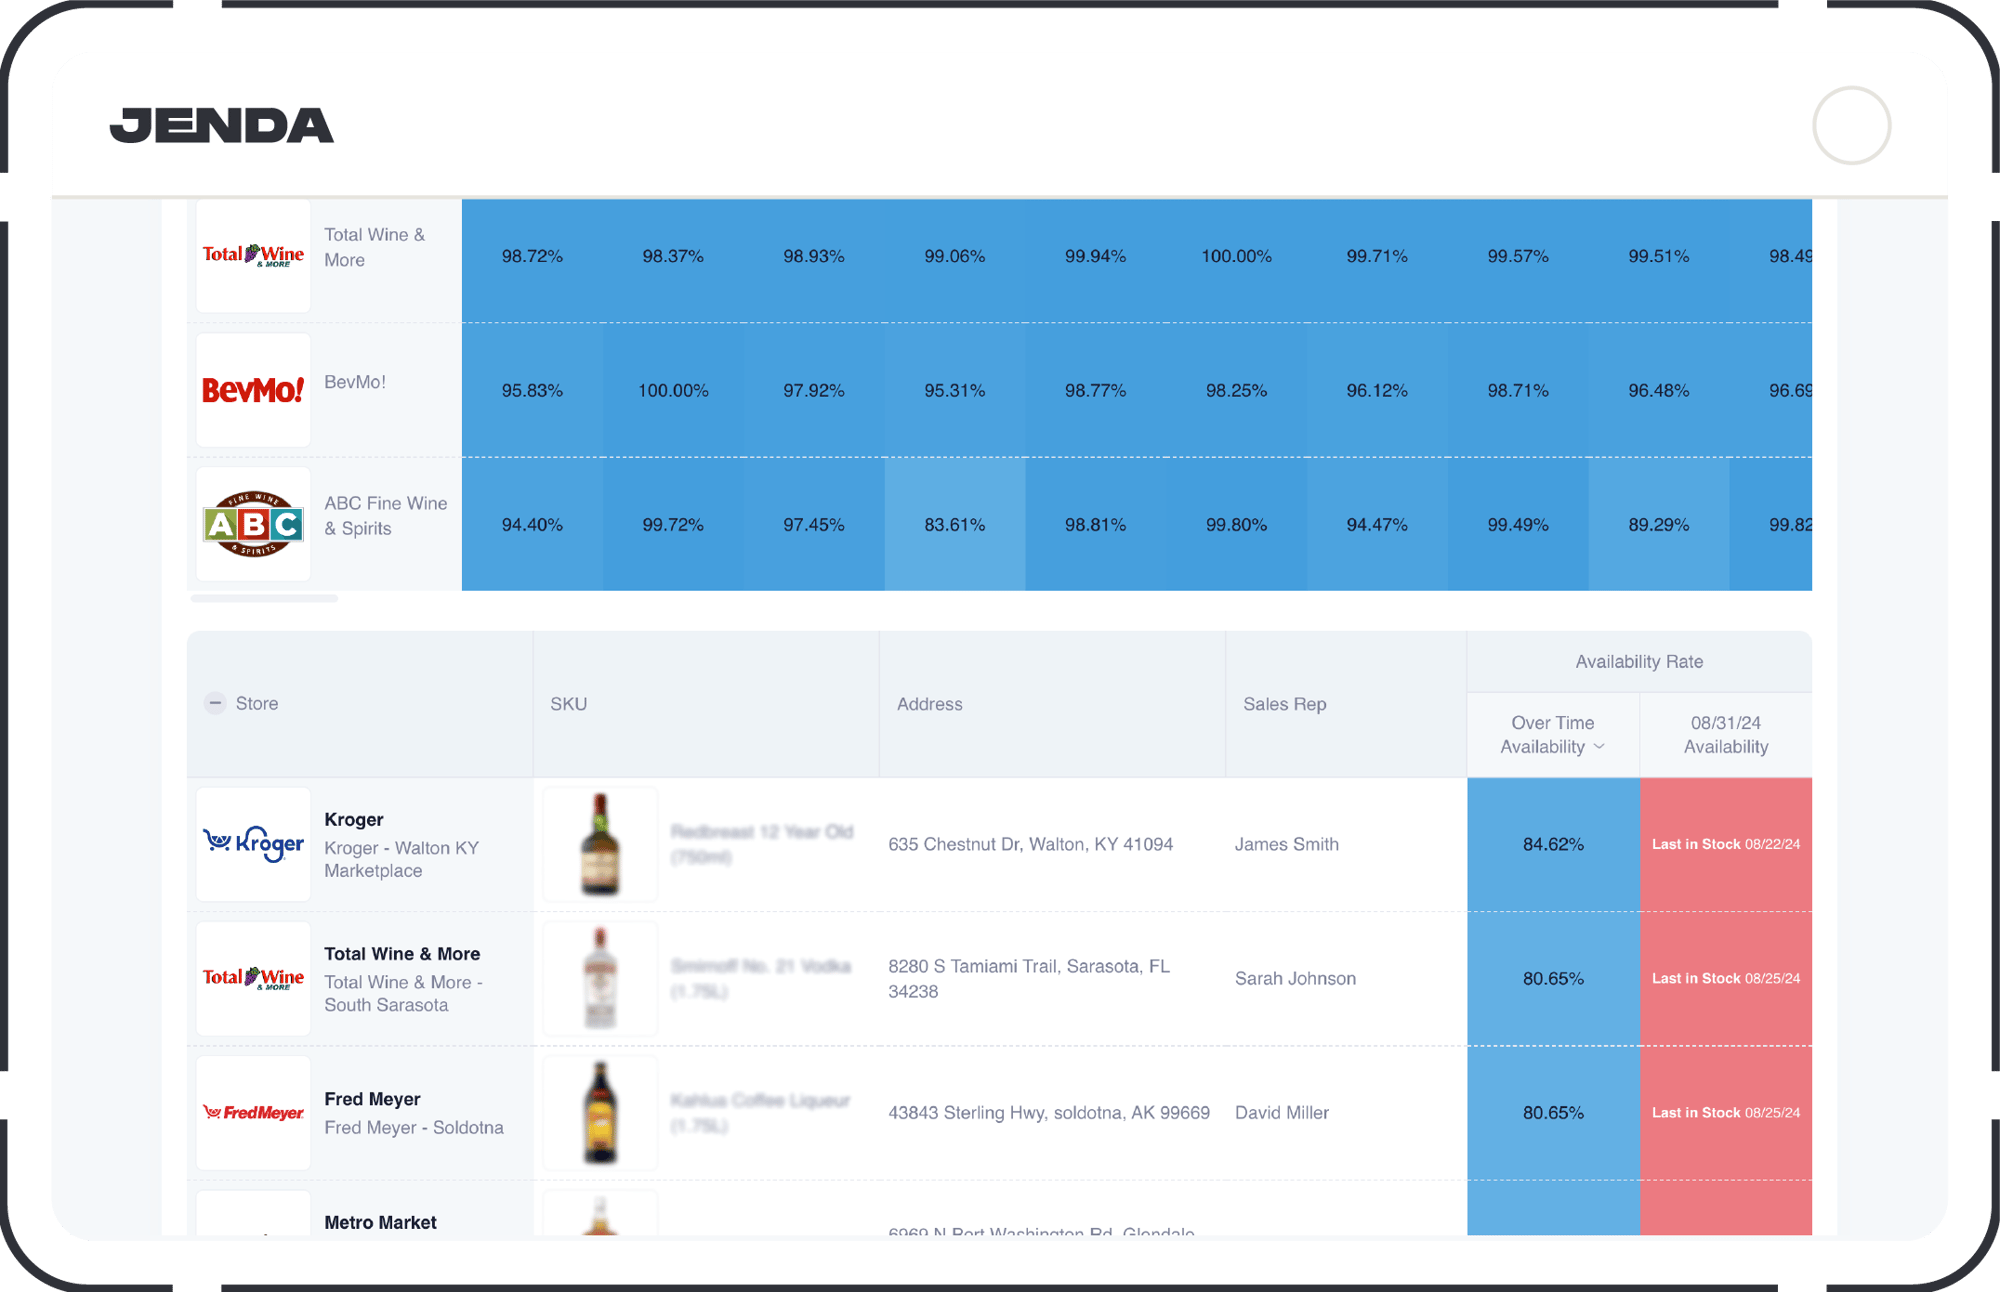Click the 08/31/24 Availability column header
This screenshot has width=2000, height=1292.
coord(1726,734)
